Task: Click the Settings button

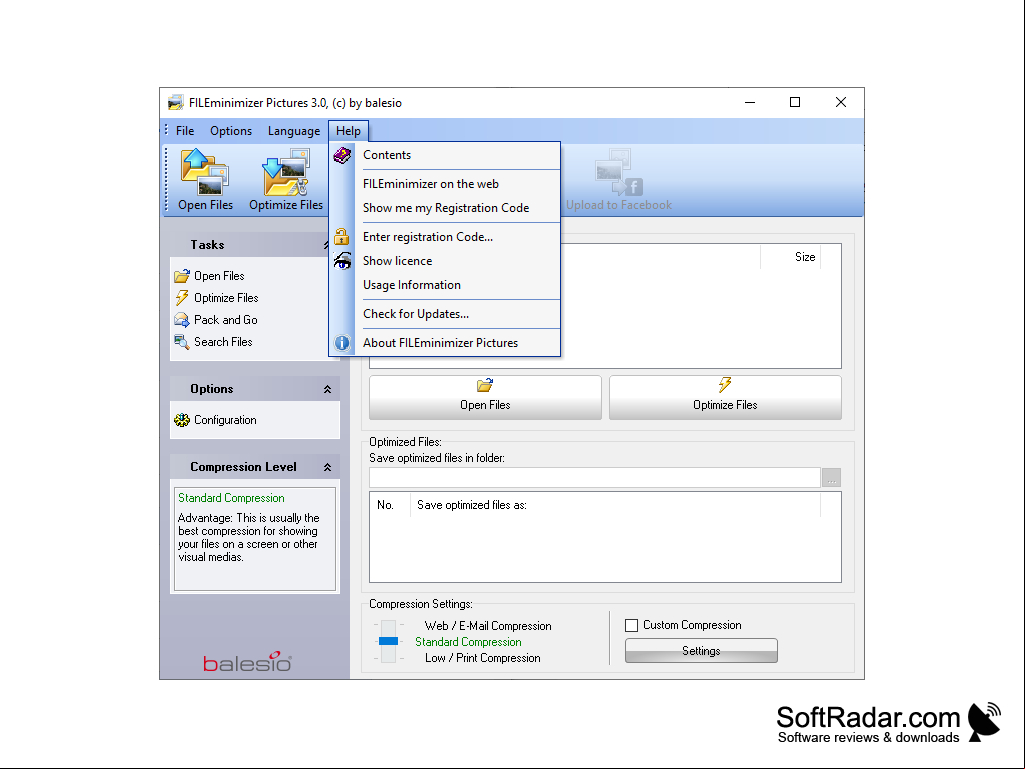Action: (x=701, y=651)
